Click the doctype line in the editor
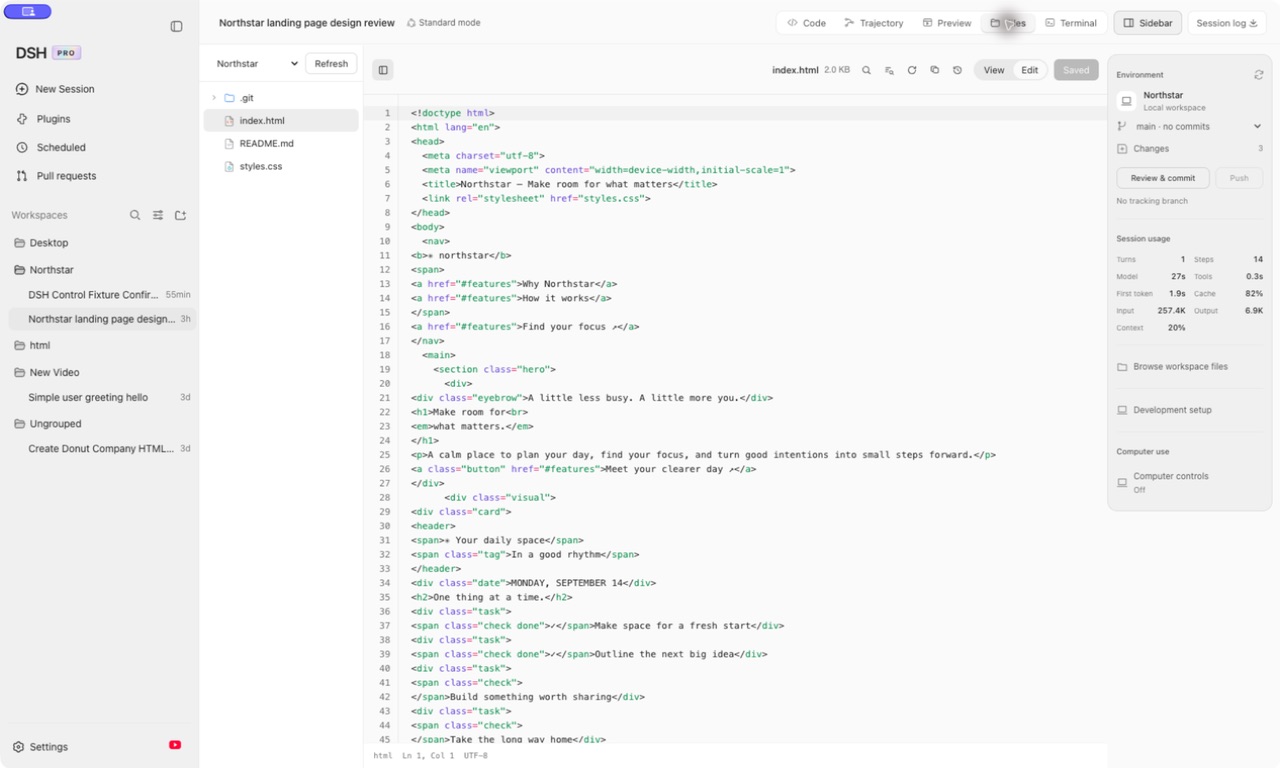 tap(452, 113)
